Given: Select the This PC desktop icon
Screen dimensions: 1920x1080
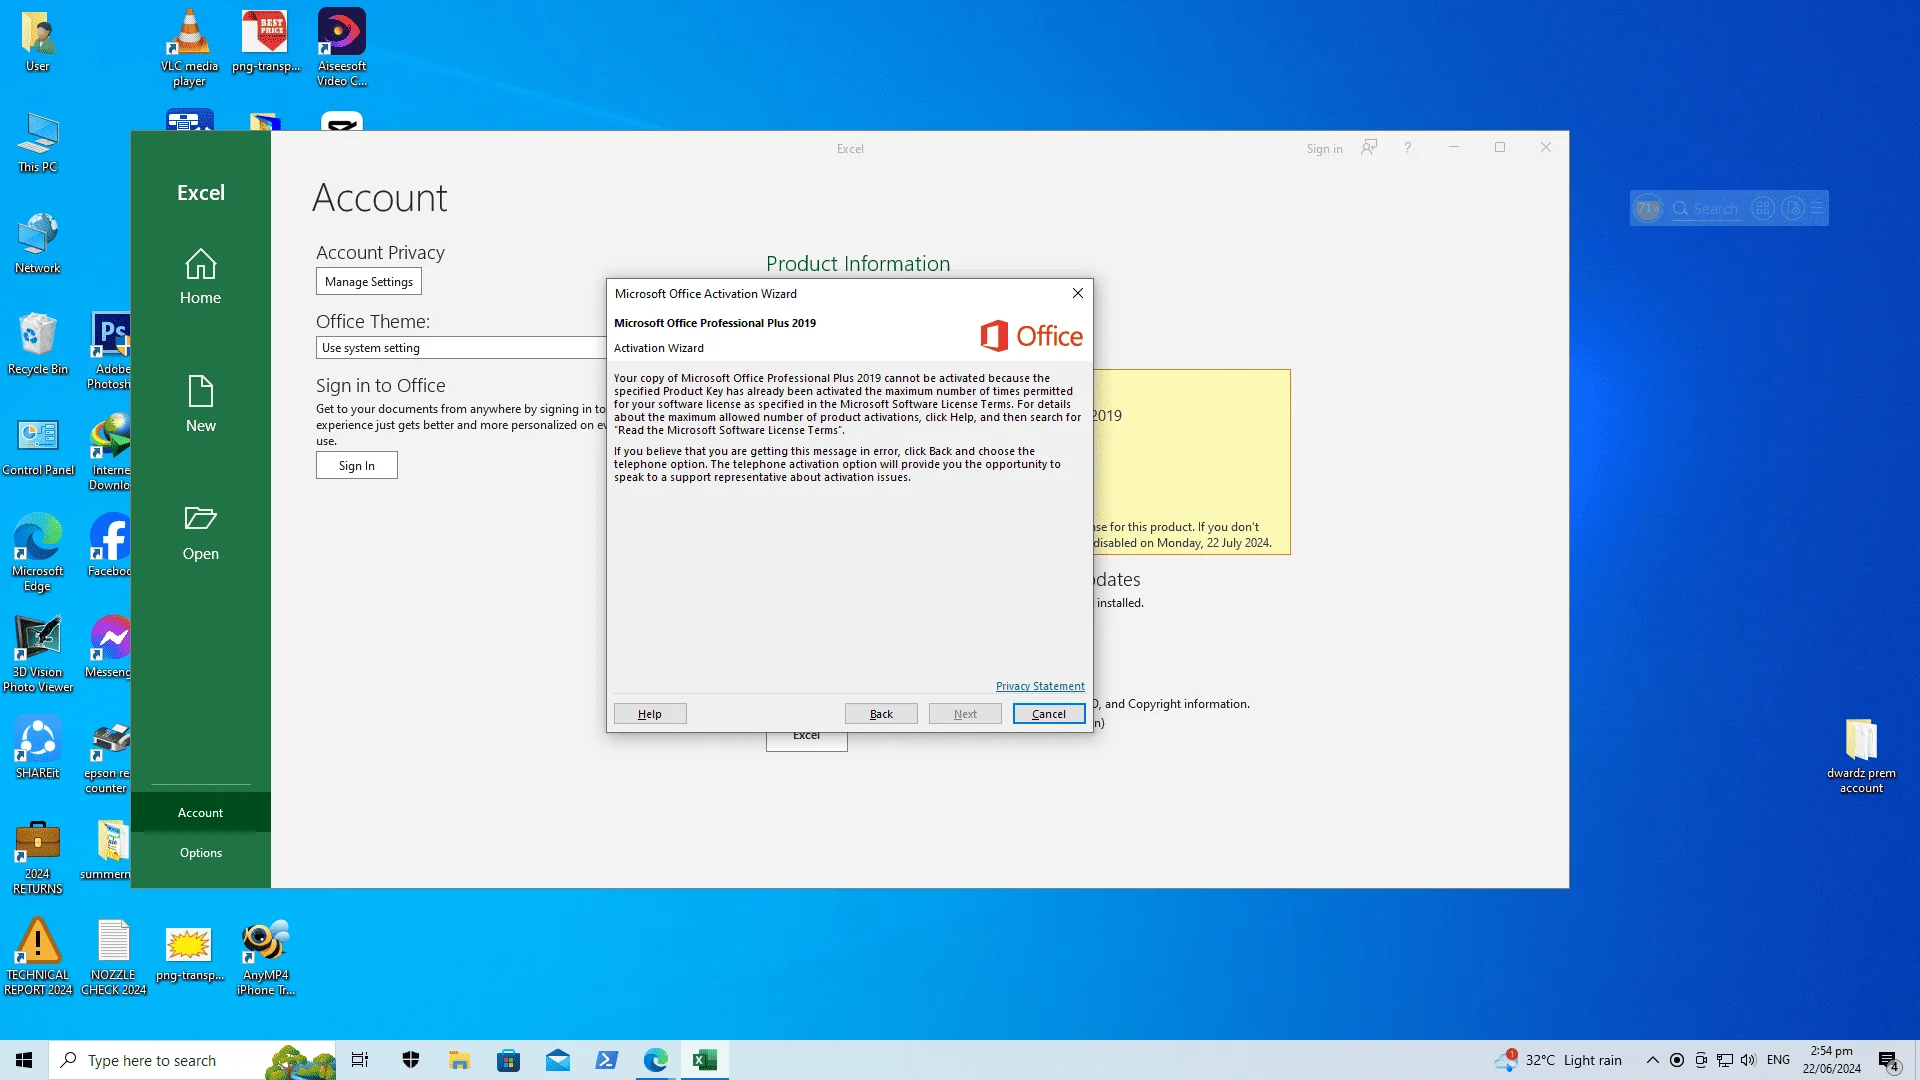Looking at the screenshot, I should coord(38,143).
